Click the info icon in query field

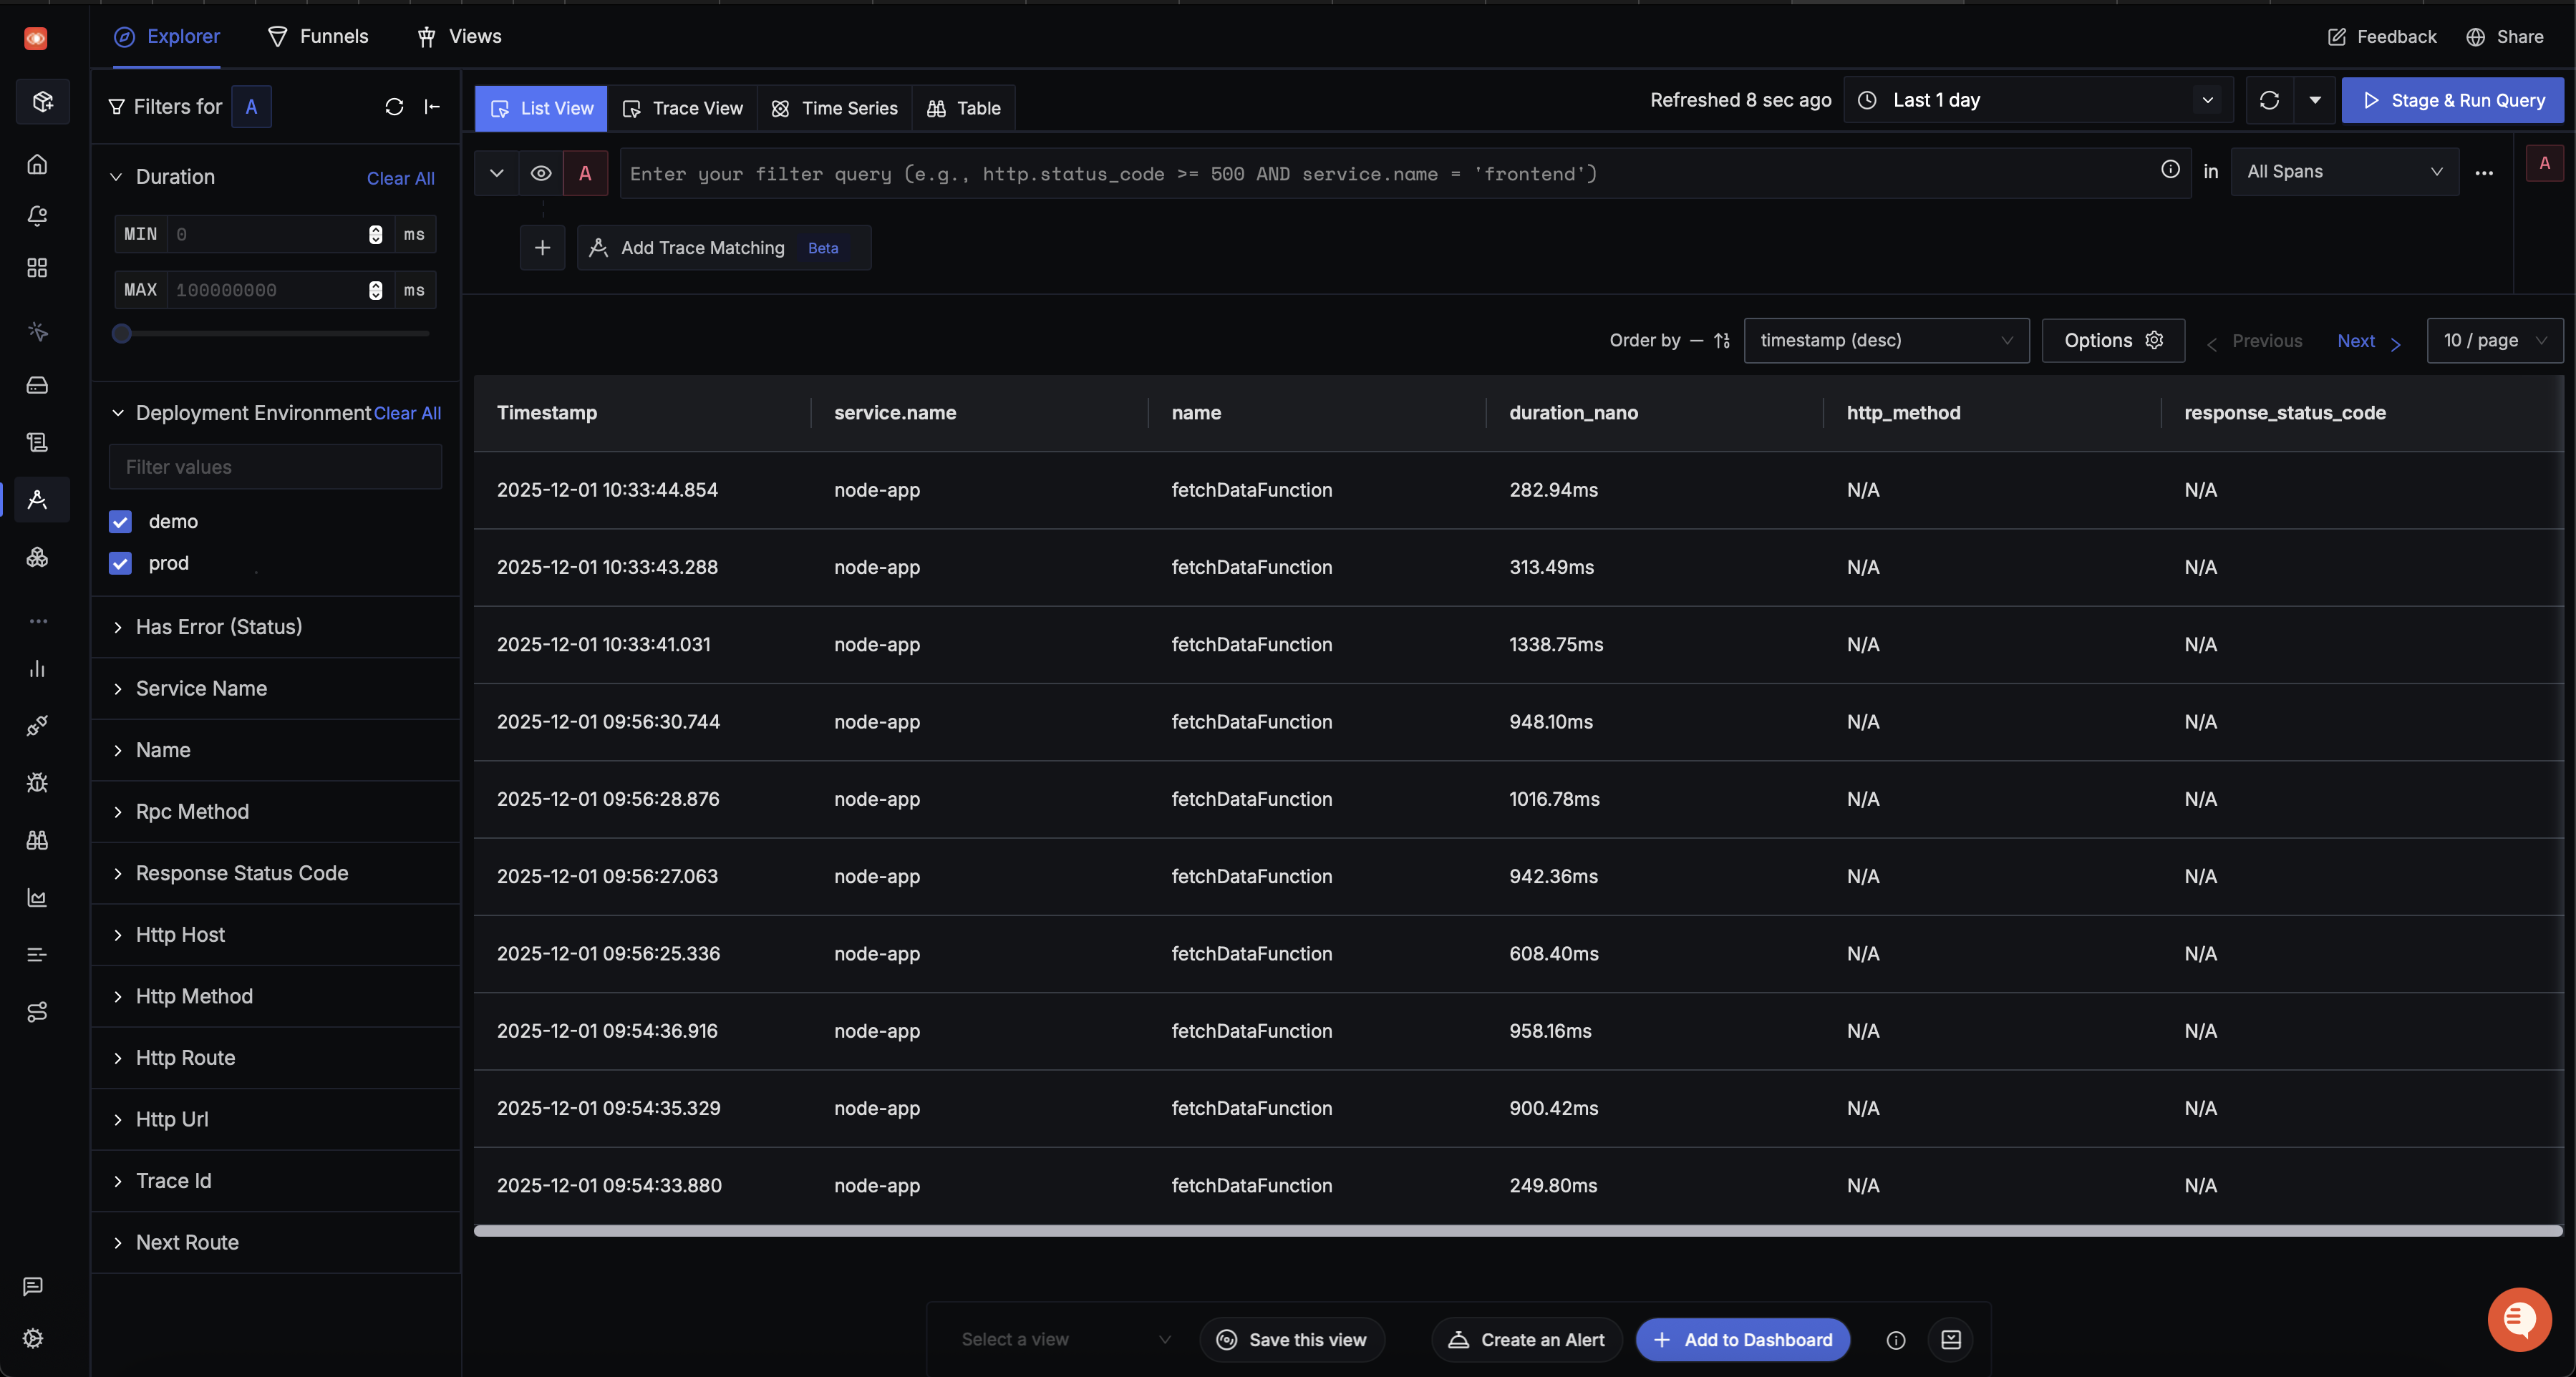[2170, 170]
